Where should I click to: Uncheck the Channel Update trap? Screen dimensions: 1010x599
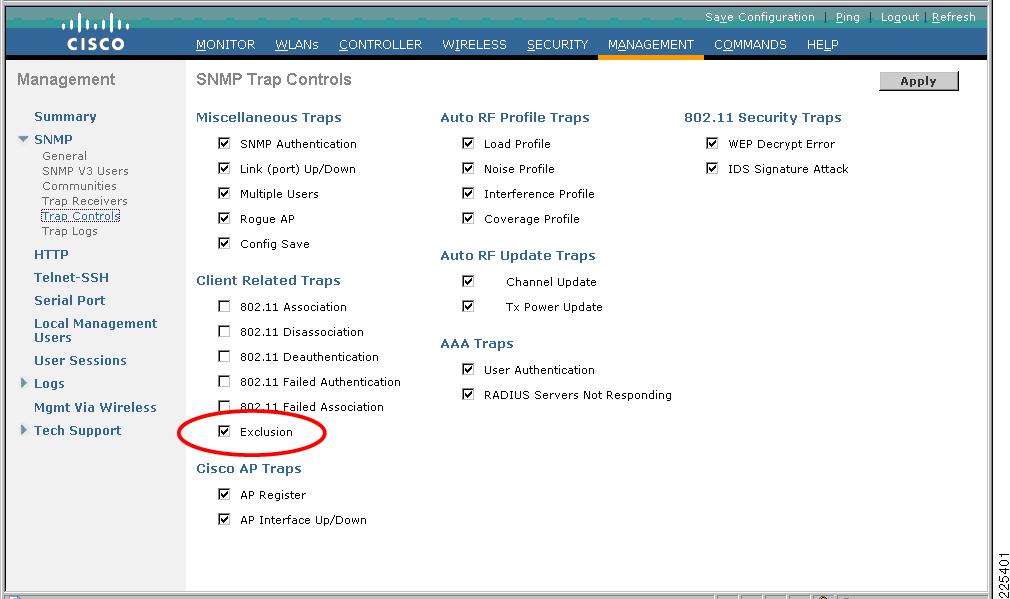[x=468, y=281]
